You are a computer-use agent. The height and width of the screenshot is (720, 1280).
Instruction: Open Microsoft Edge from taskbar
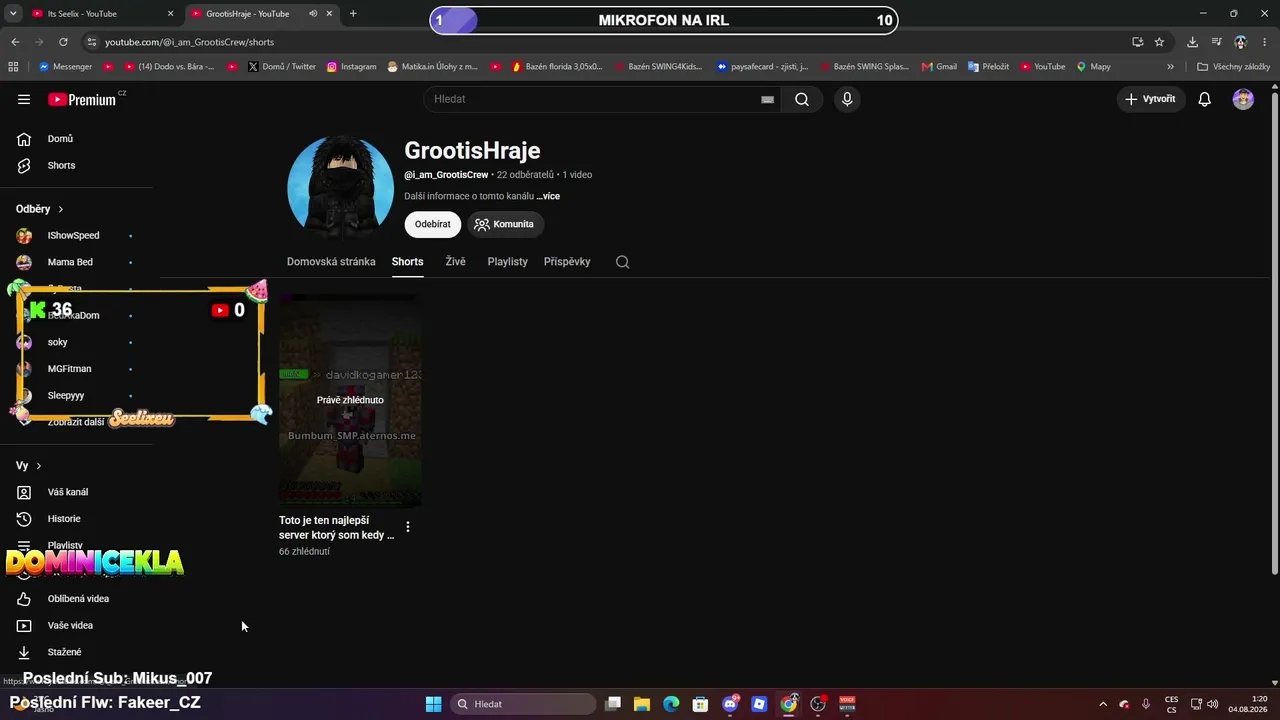point(671,704)
